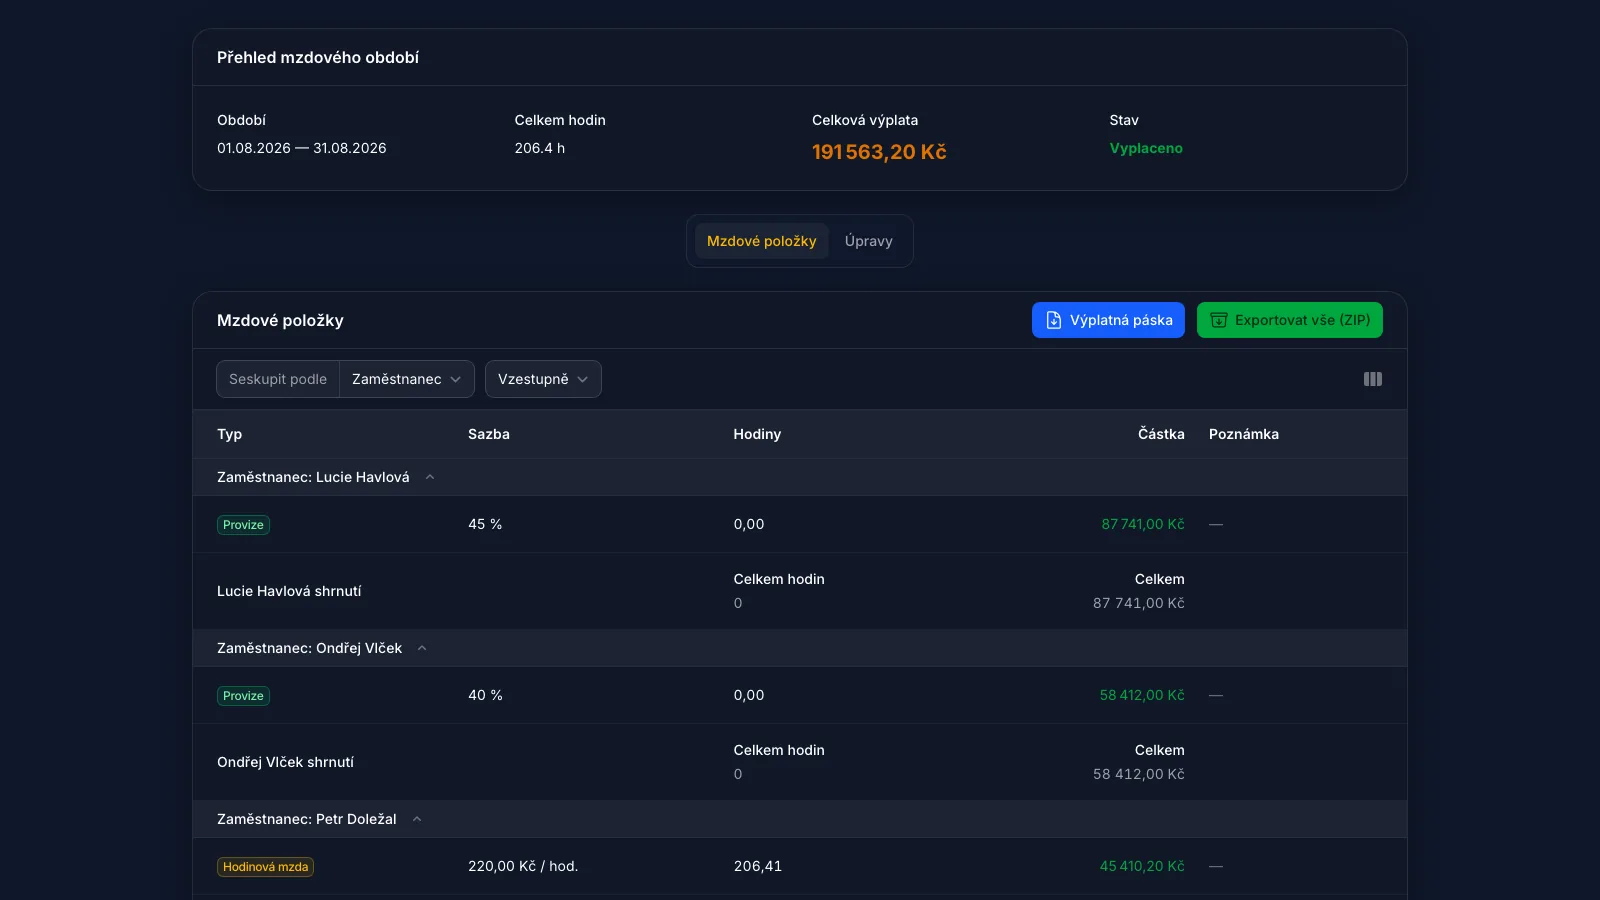This screenshot has height=900, width=1600.
Task: Click the Částka column header
Action: tap(1161, 434)
